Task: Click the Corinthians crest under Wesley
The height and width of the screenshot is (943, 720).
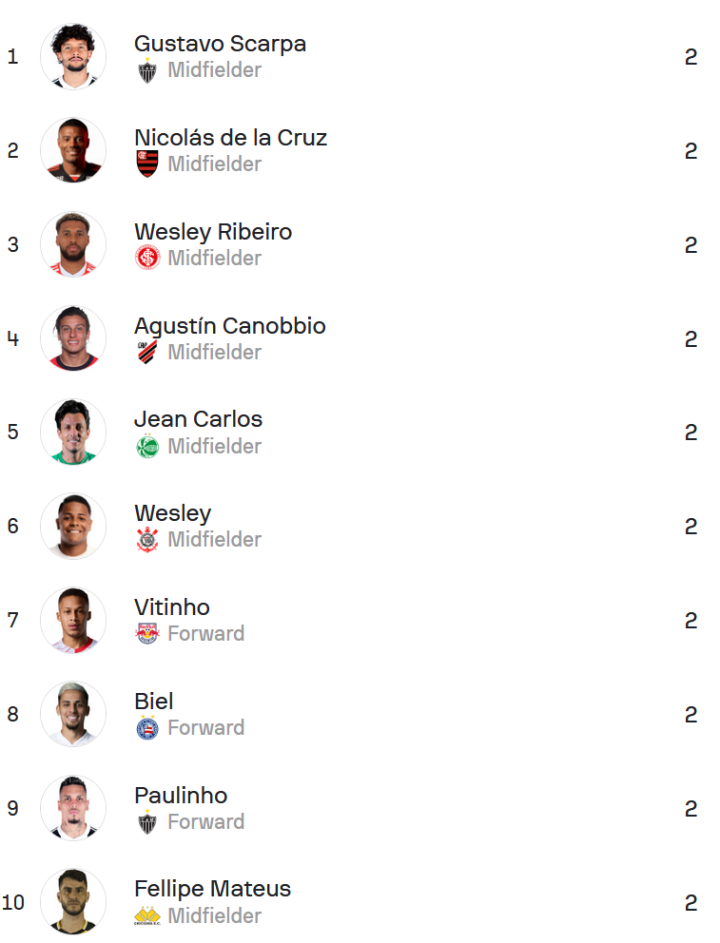Action: [x=147, y=540]
